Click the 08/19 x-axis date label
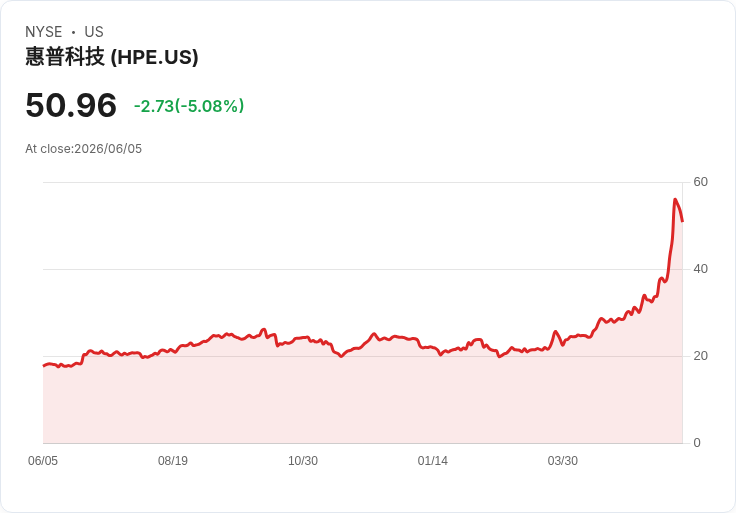736x513 pixels. point(173,461)
